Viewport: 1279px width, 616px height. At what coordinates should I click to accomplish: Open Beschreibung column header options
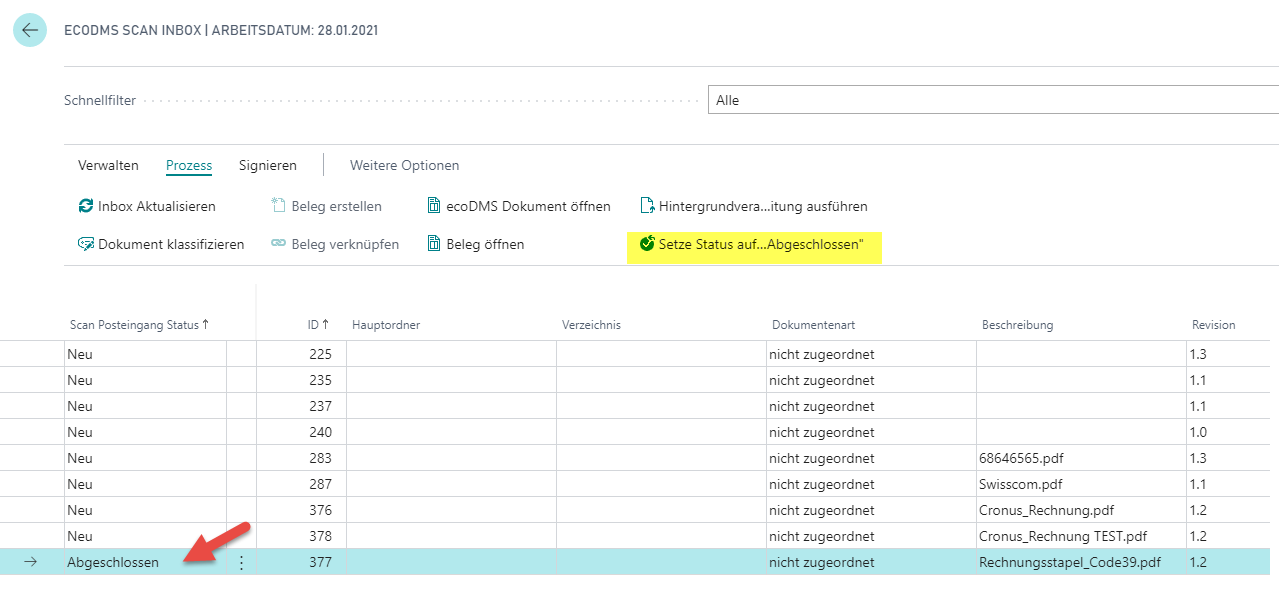tap(1018, 325)
